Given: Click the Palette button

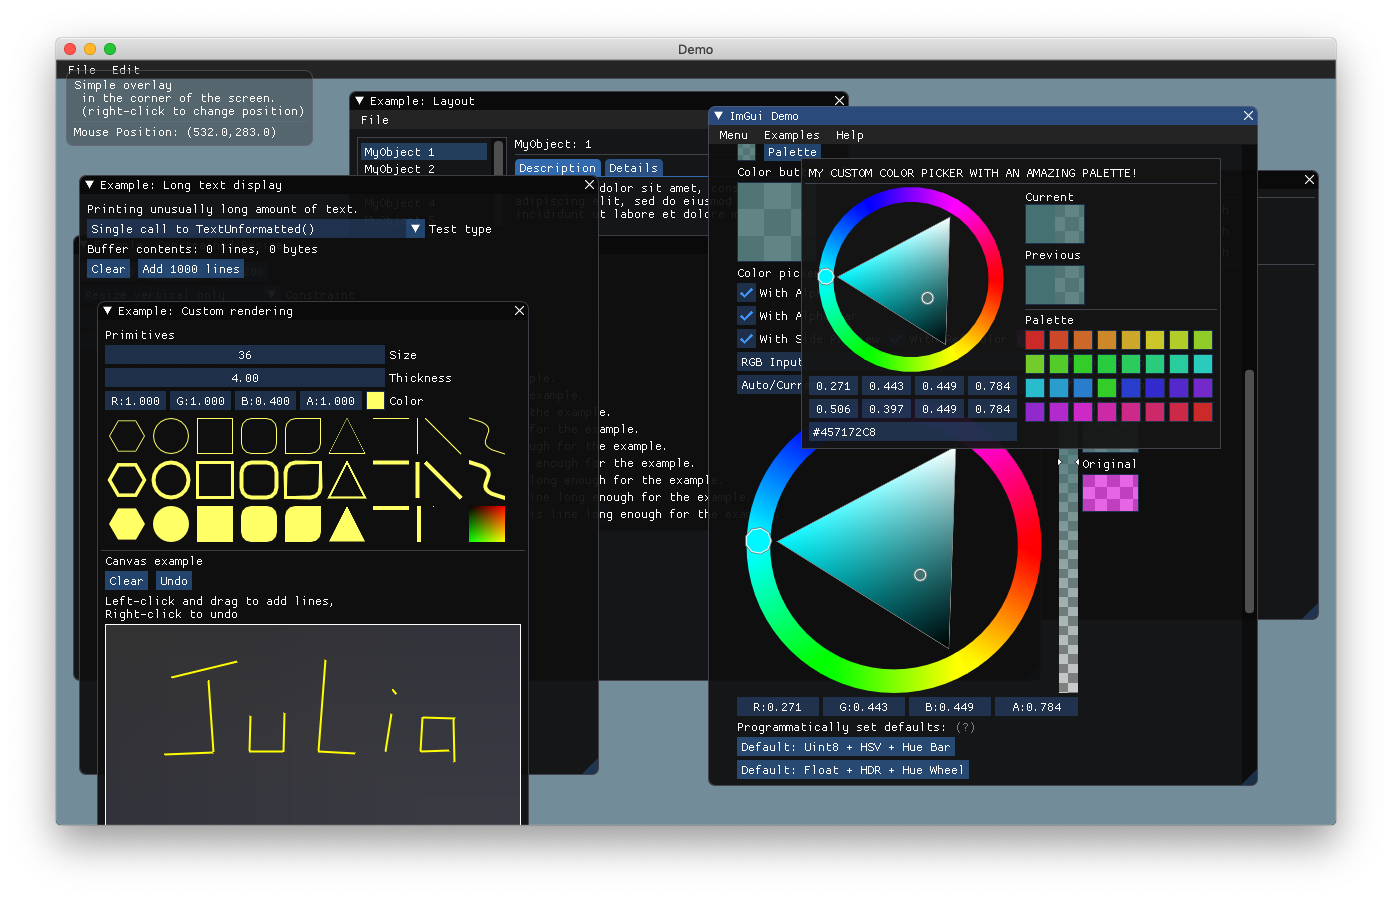Looking at the screenshot, I should click(x=792, y=152).
